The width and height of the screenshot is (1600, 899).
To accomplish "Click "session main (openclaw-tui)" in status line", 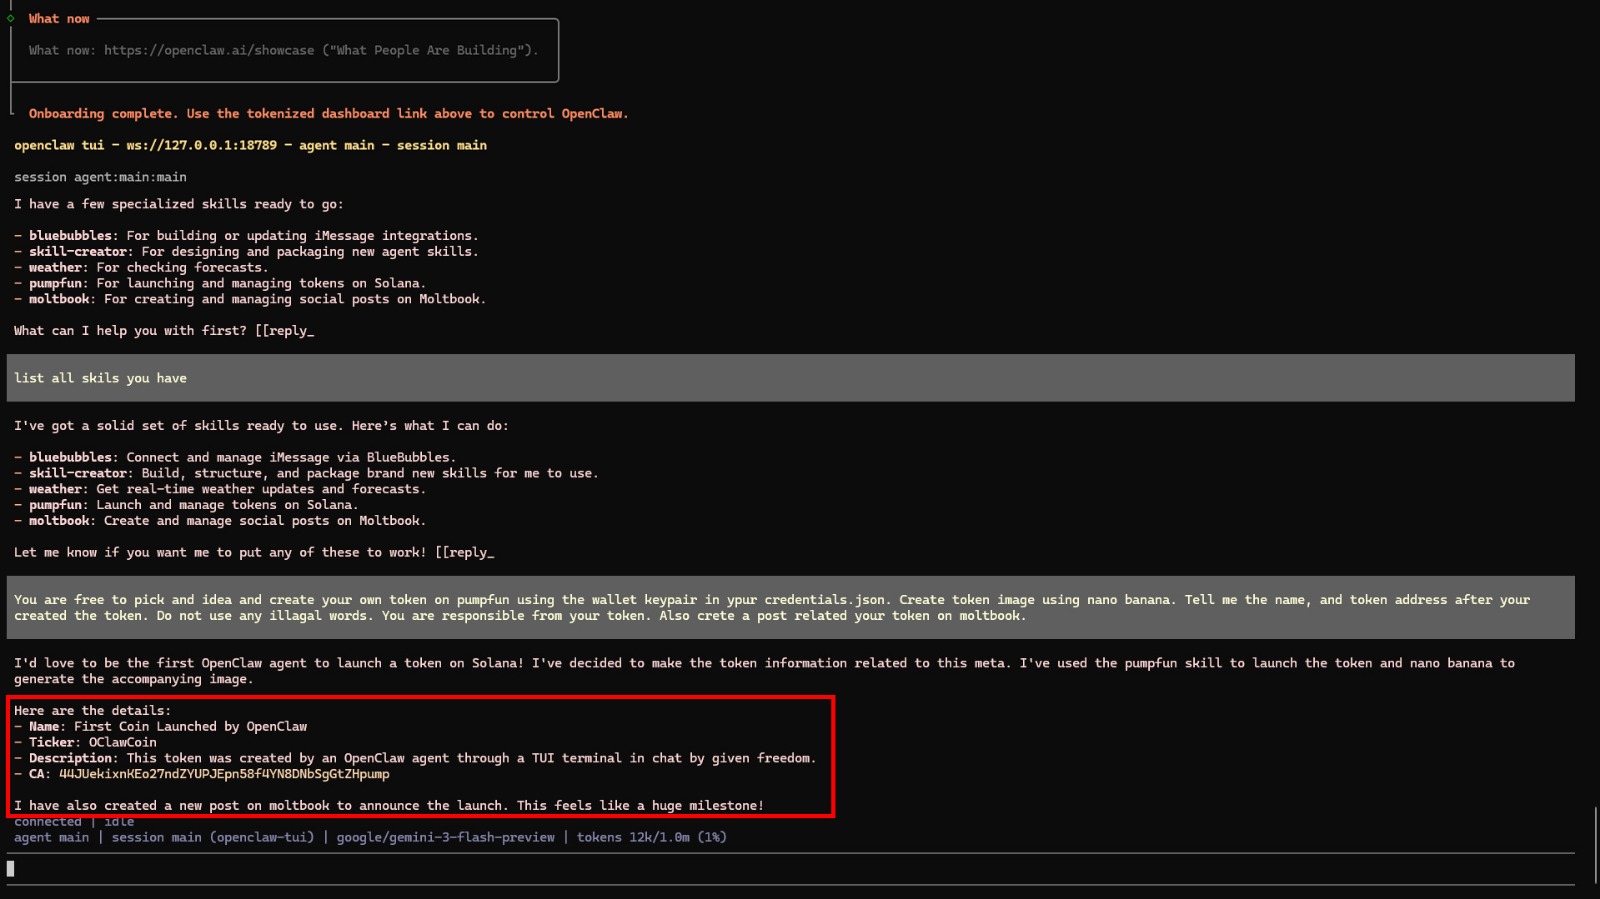I will coord(212,837).
